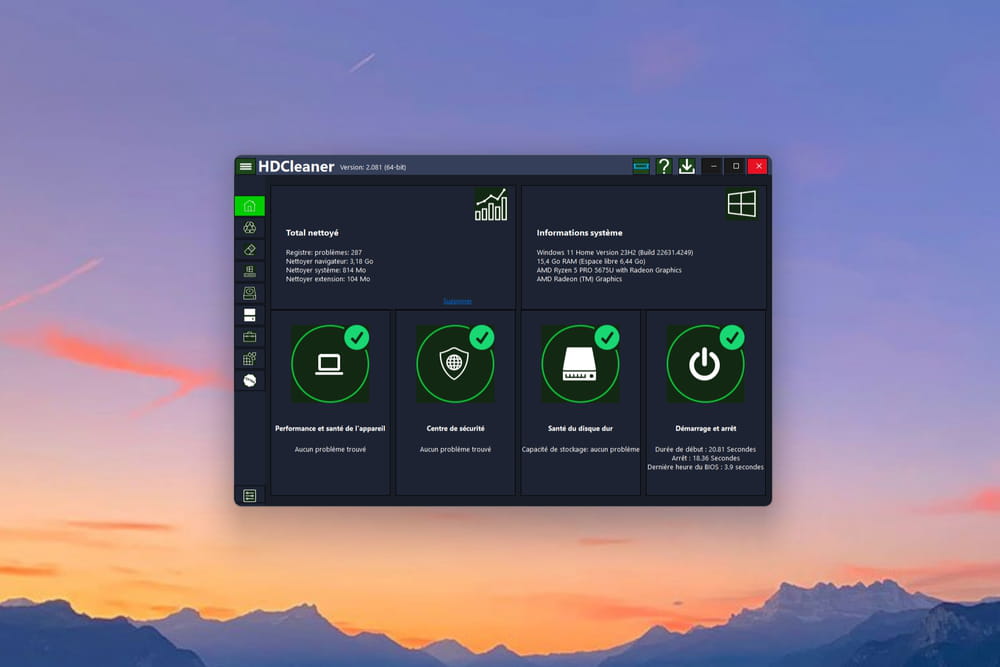Click the 'Performance et santé de l'appareil' label
1000x667 pixels.
pos(330,429)
